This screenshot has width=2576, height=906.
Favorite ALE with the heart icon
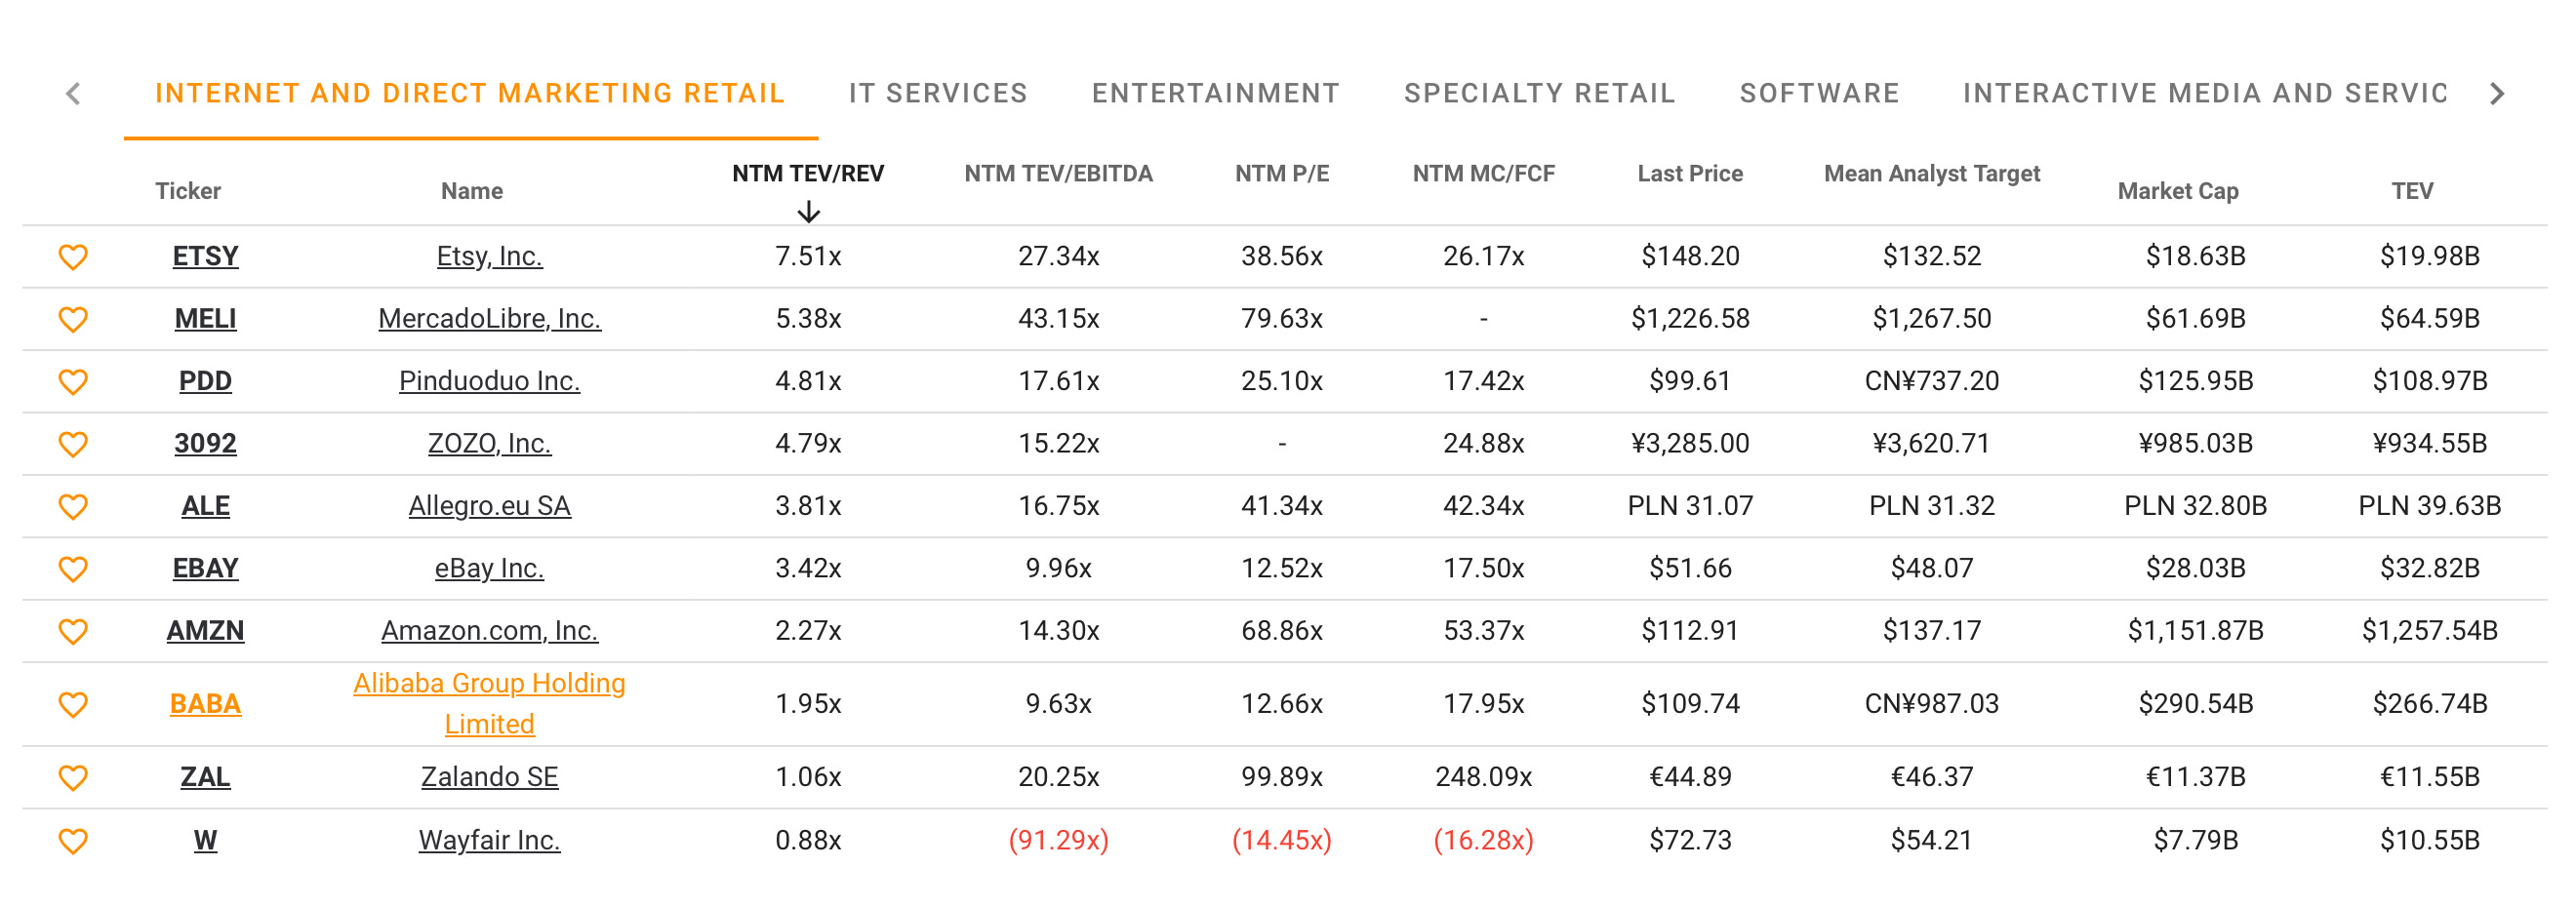point(73,507)
